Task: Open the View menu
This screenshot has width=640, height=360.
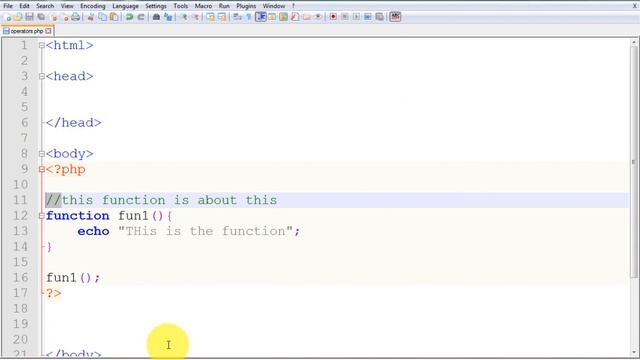Action: [67, 6]
